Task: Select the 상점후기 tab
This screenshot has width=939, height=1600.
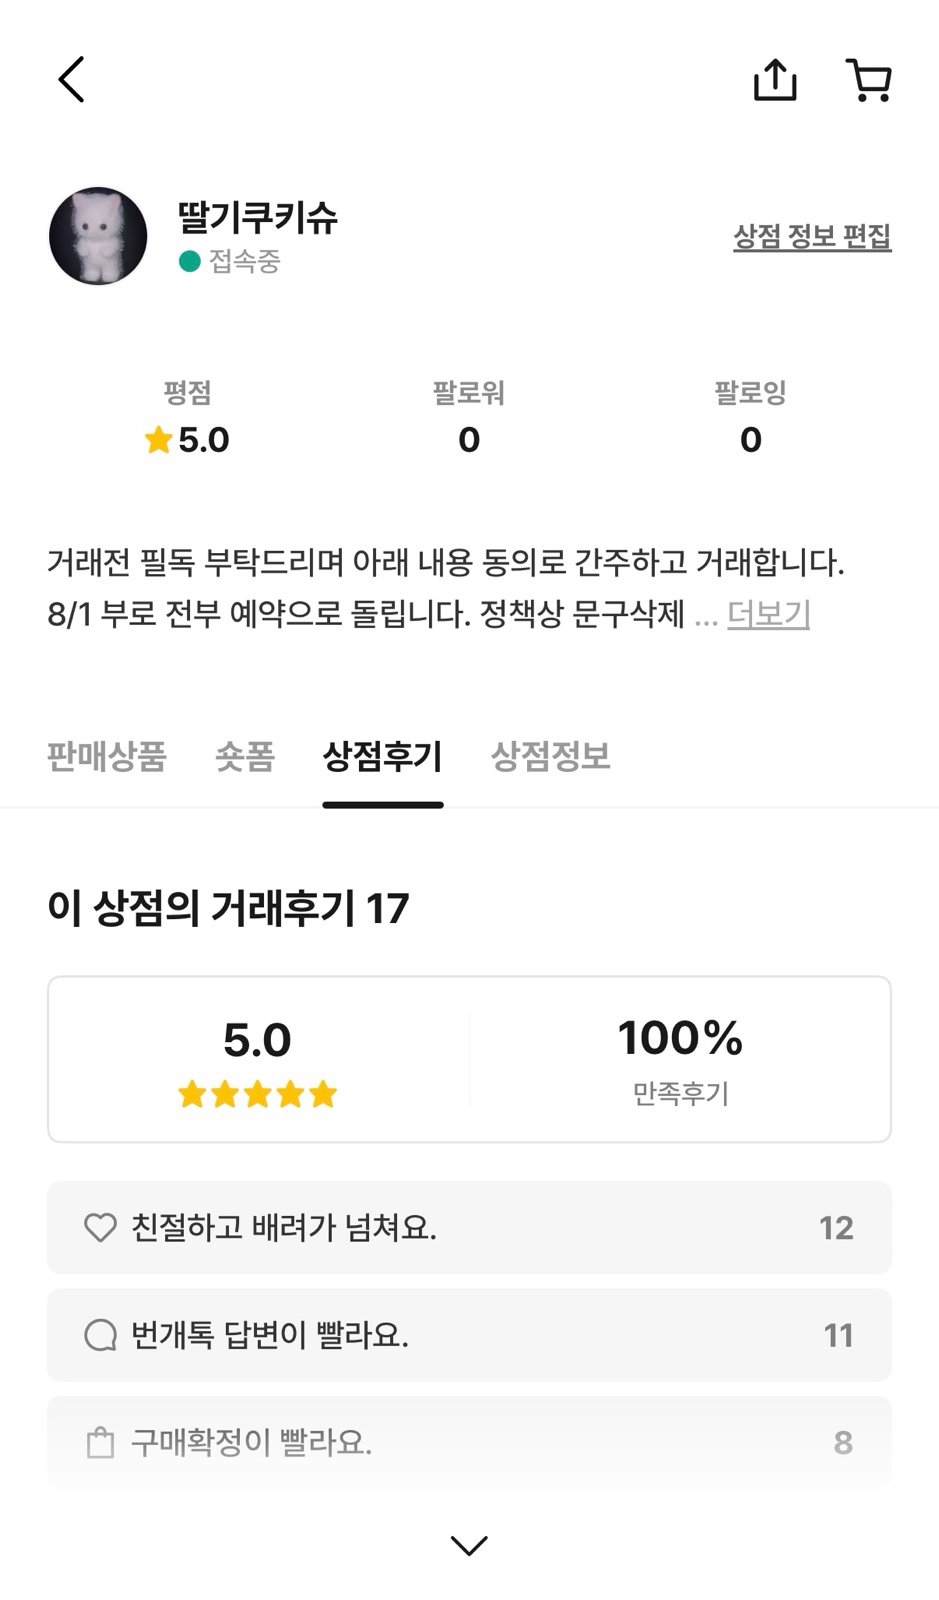Action: pyautogui.click(x=382, y=756)
